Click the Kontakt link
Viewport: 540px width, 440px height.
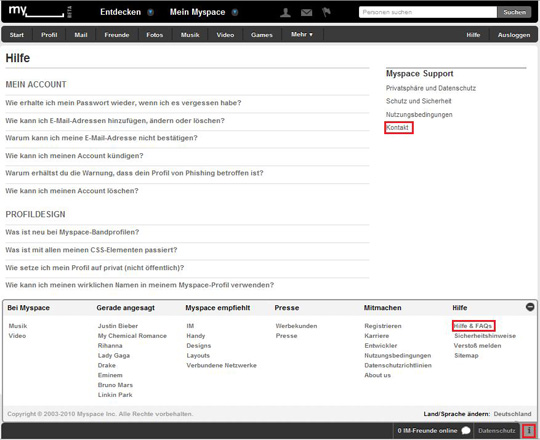coord(397,127)
